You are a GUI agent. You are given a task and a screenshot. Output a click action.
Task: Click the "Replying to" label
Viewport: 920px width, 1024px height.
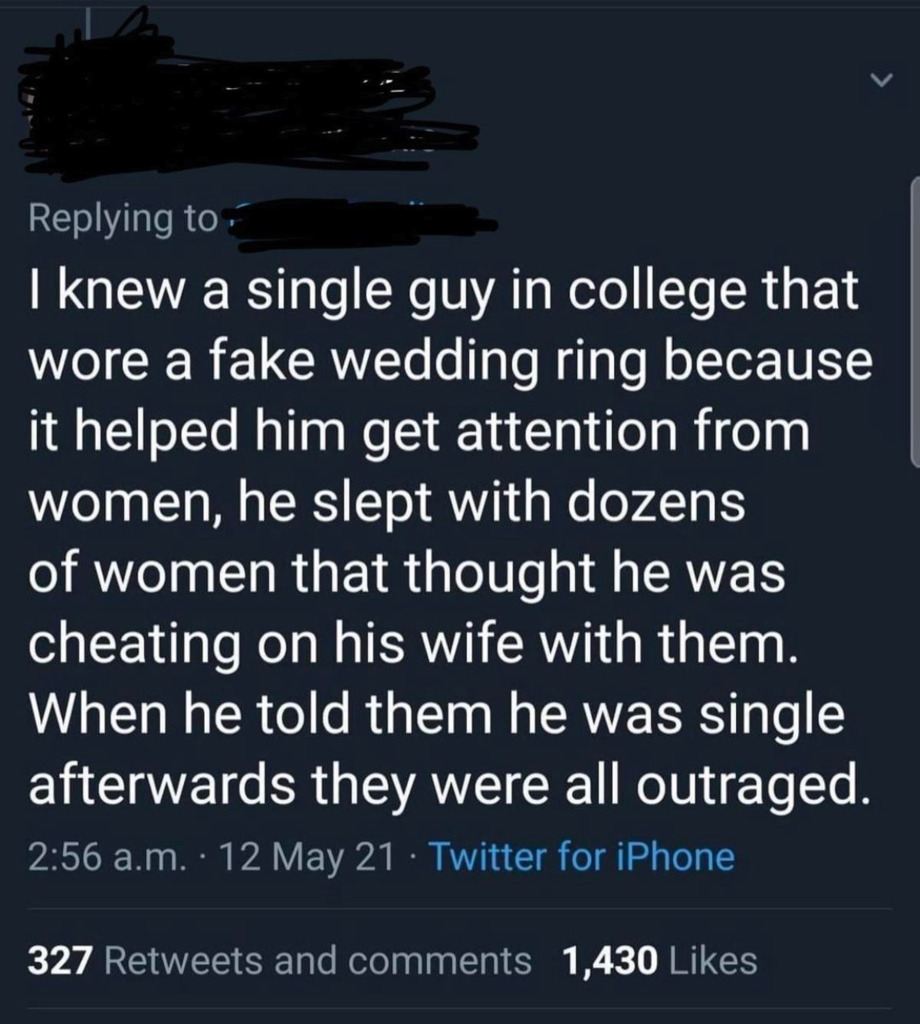coord(122,220)
